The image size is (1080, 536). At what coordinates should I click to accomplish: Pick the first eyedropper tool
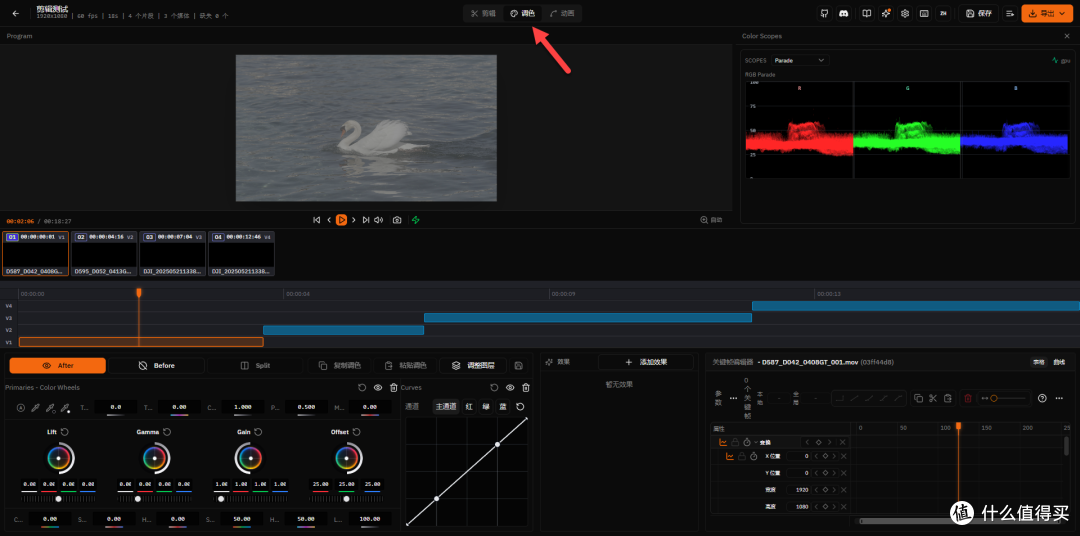[36, 408]
